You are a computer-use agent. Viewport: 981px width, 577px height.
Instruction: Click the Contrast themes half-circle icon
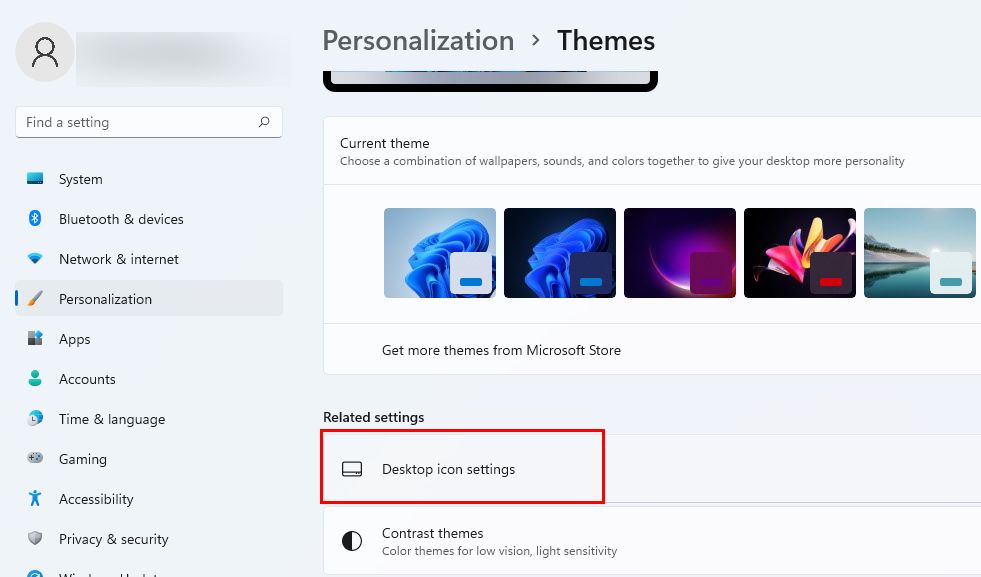click(x=352, y=540)
